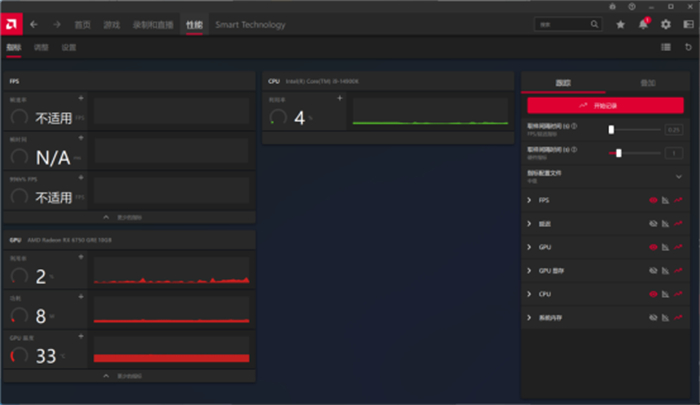Toggle the eye visibility for row between FPS and GPU

coord(653,224)
